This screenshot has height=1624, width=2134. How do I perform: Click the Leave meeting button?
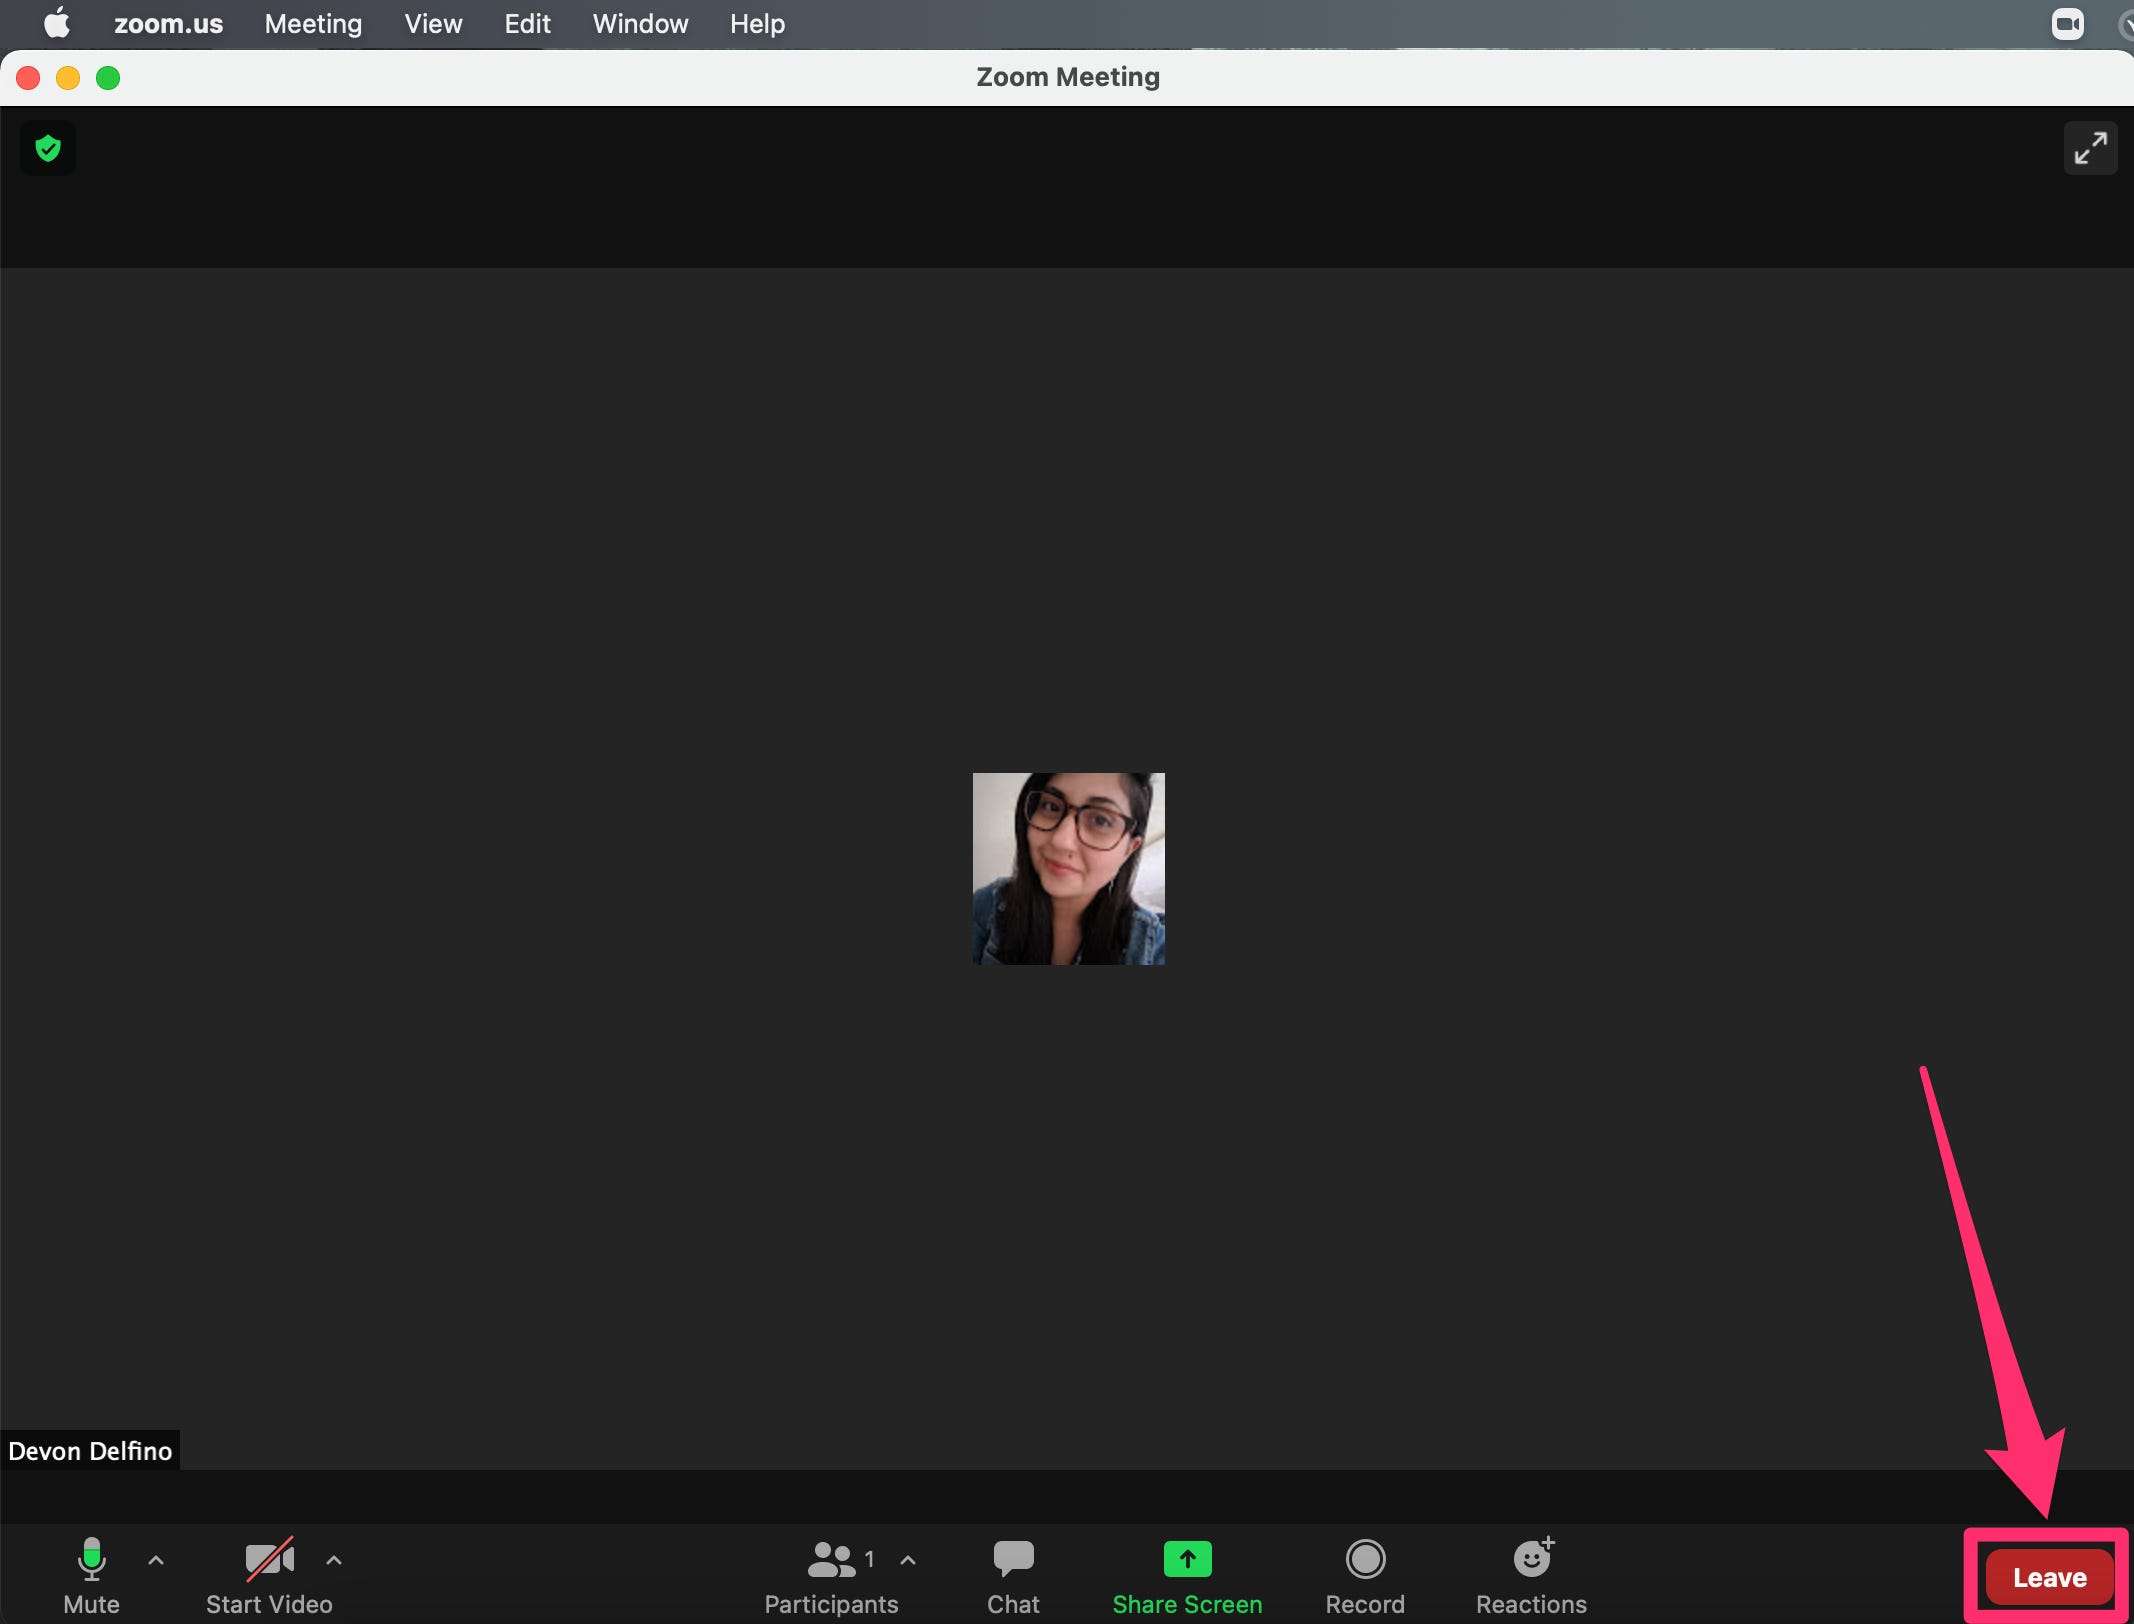[x=2047, y=1576]
